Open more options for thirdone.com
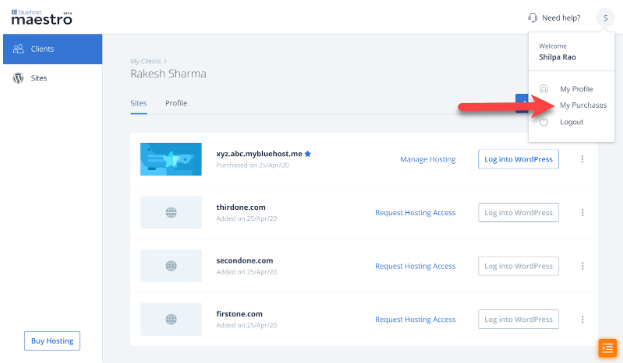 coord(582,212)
